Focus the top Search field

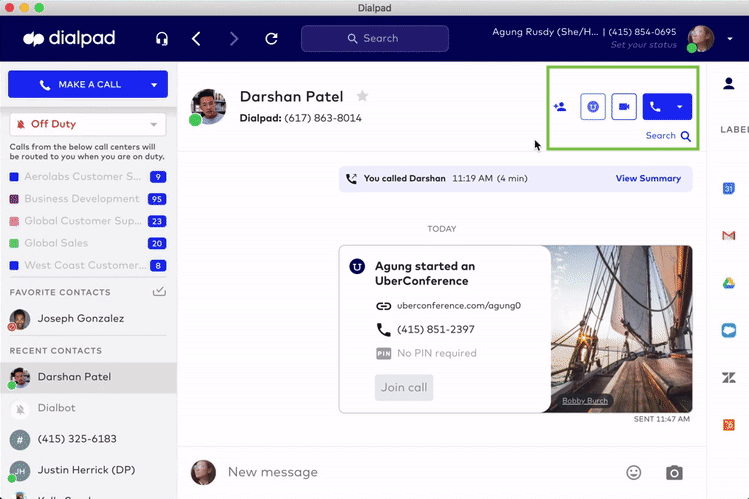click(374, 38)
